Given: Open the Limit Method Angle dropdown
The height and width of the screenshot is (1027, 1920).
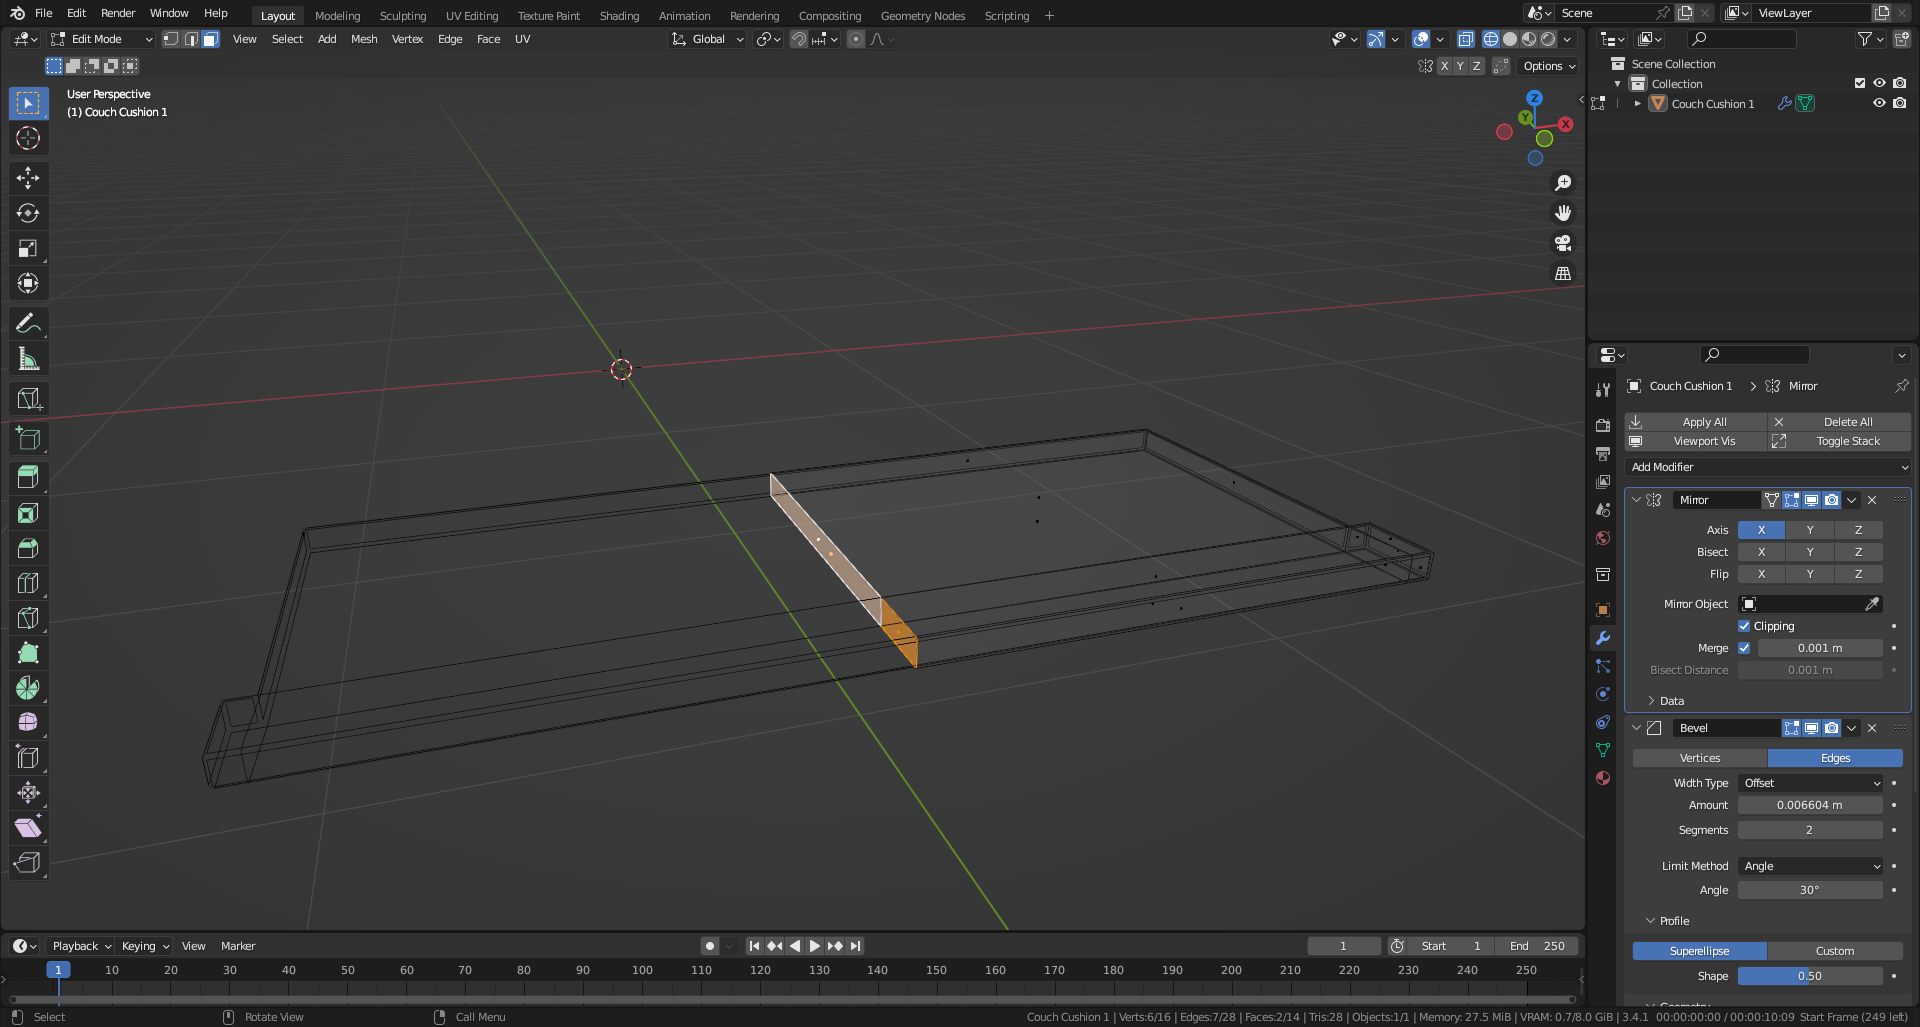Looking at the screenshot, I should coord(1812,866).
